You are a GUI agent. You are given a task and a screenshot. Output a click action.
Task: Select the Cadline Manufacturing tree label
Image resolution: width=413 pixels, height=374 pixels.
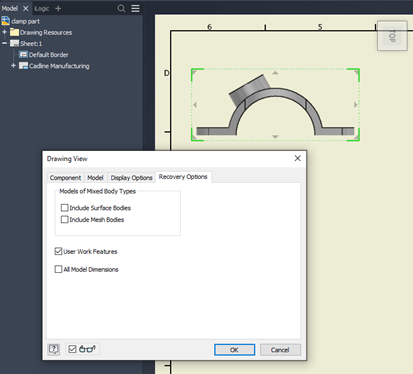point(59,66)
